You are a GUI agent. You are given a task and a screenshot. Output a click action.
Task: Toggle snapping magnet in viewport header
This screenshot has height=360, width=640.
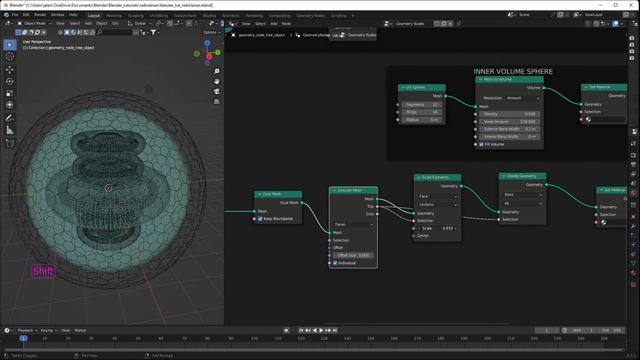[x=170, y=24]
